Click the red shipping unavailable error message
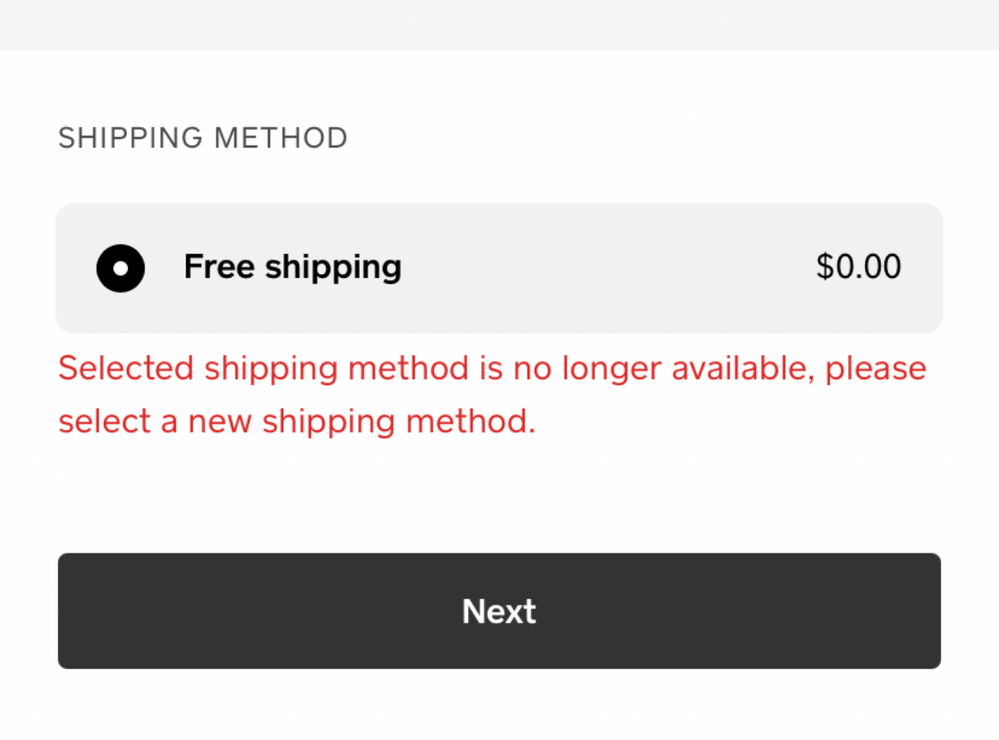 coord(492,394)
